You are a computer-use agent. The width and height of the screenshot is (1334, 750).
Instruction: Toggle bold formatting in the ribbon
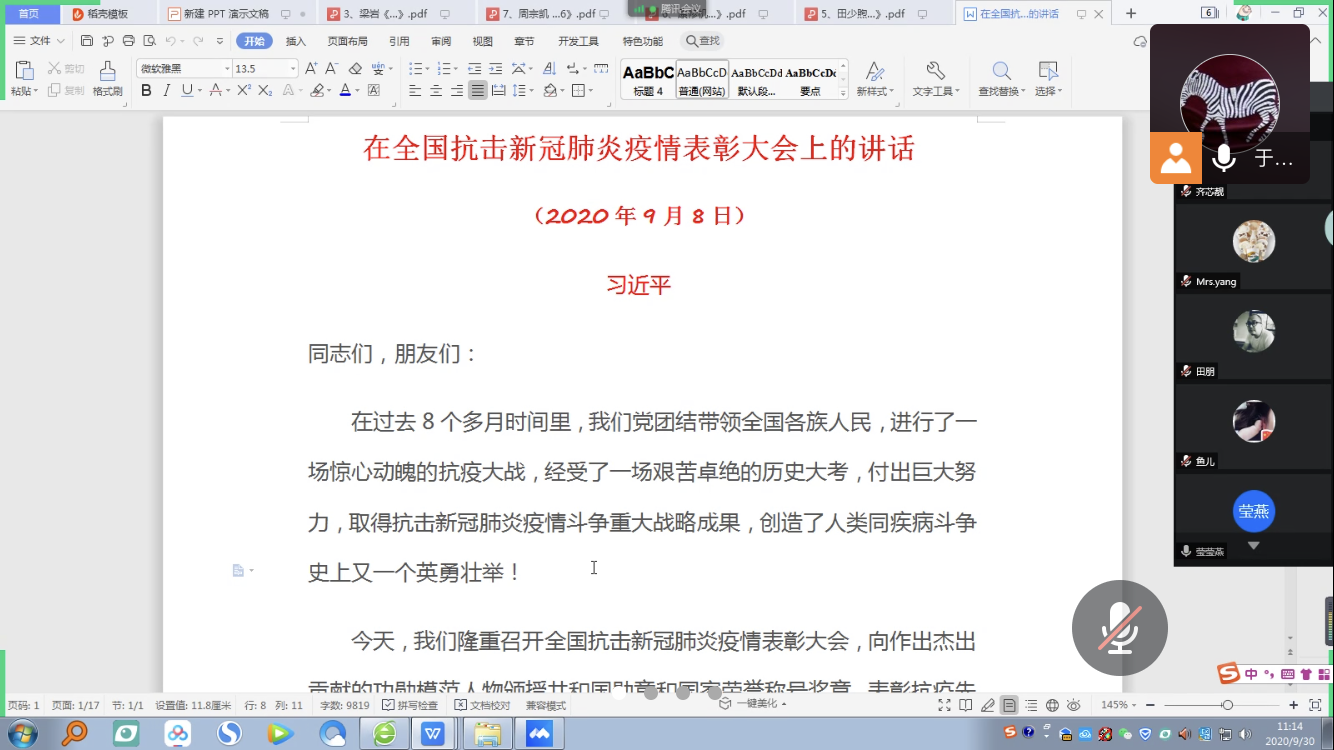[146, 90]
